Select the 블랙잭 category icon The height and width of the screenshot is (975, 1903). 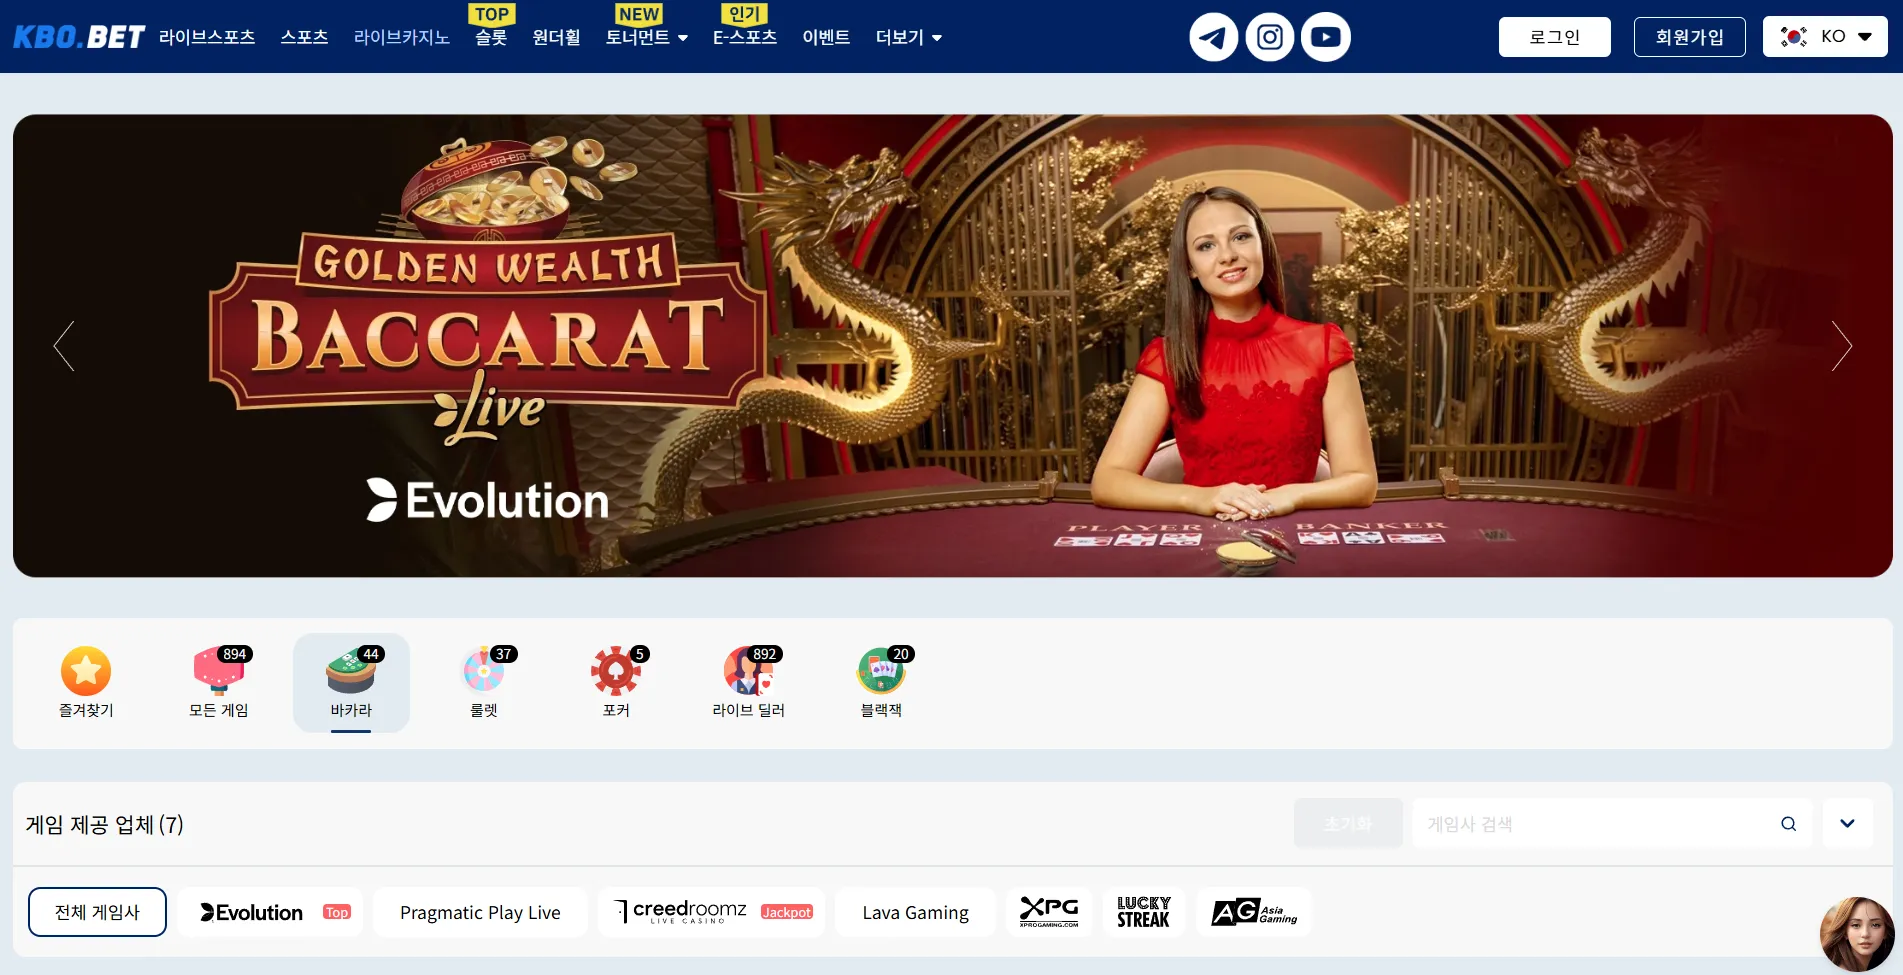881,683
